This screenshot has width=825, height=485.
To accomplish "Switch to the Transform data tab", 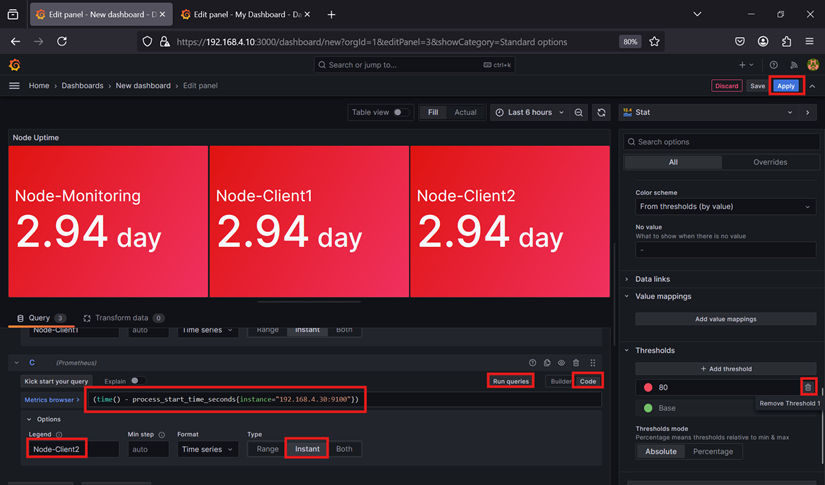I will pos(123,318).
